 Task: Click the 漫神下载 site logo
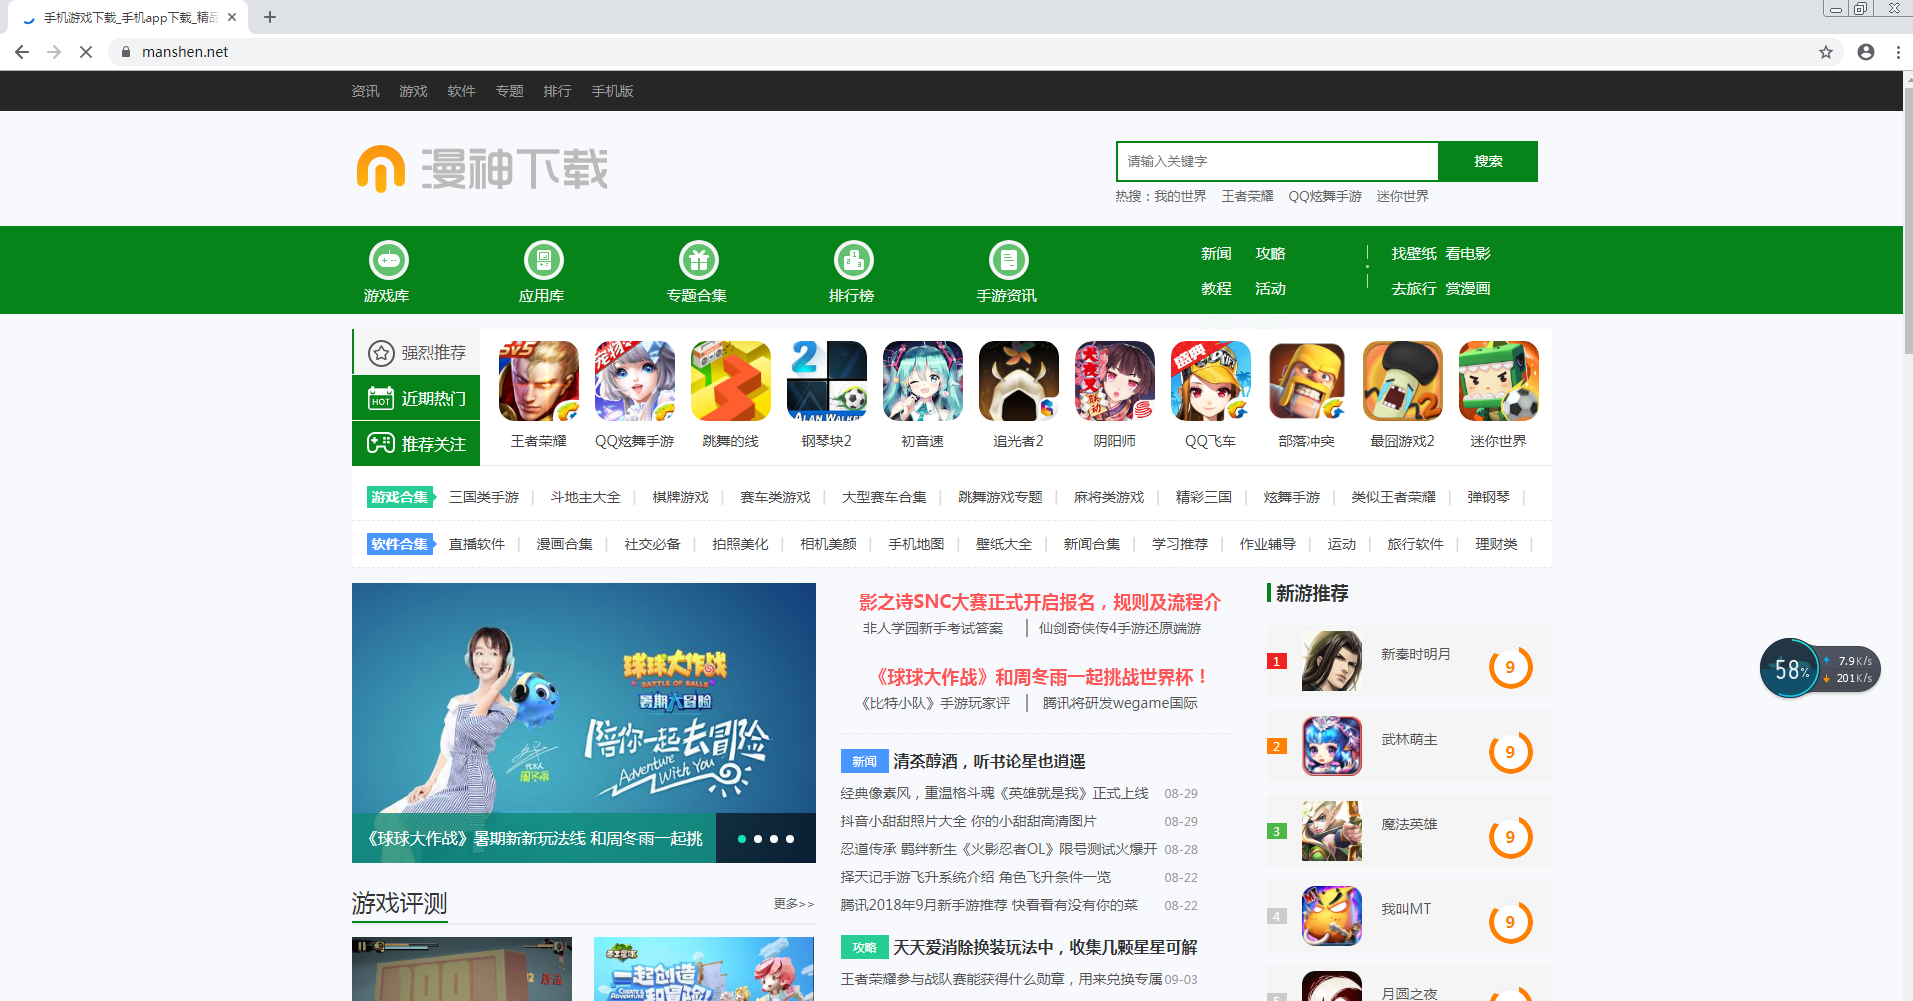coord(482,168)
